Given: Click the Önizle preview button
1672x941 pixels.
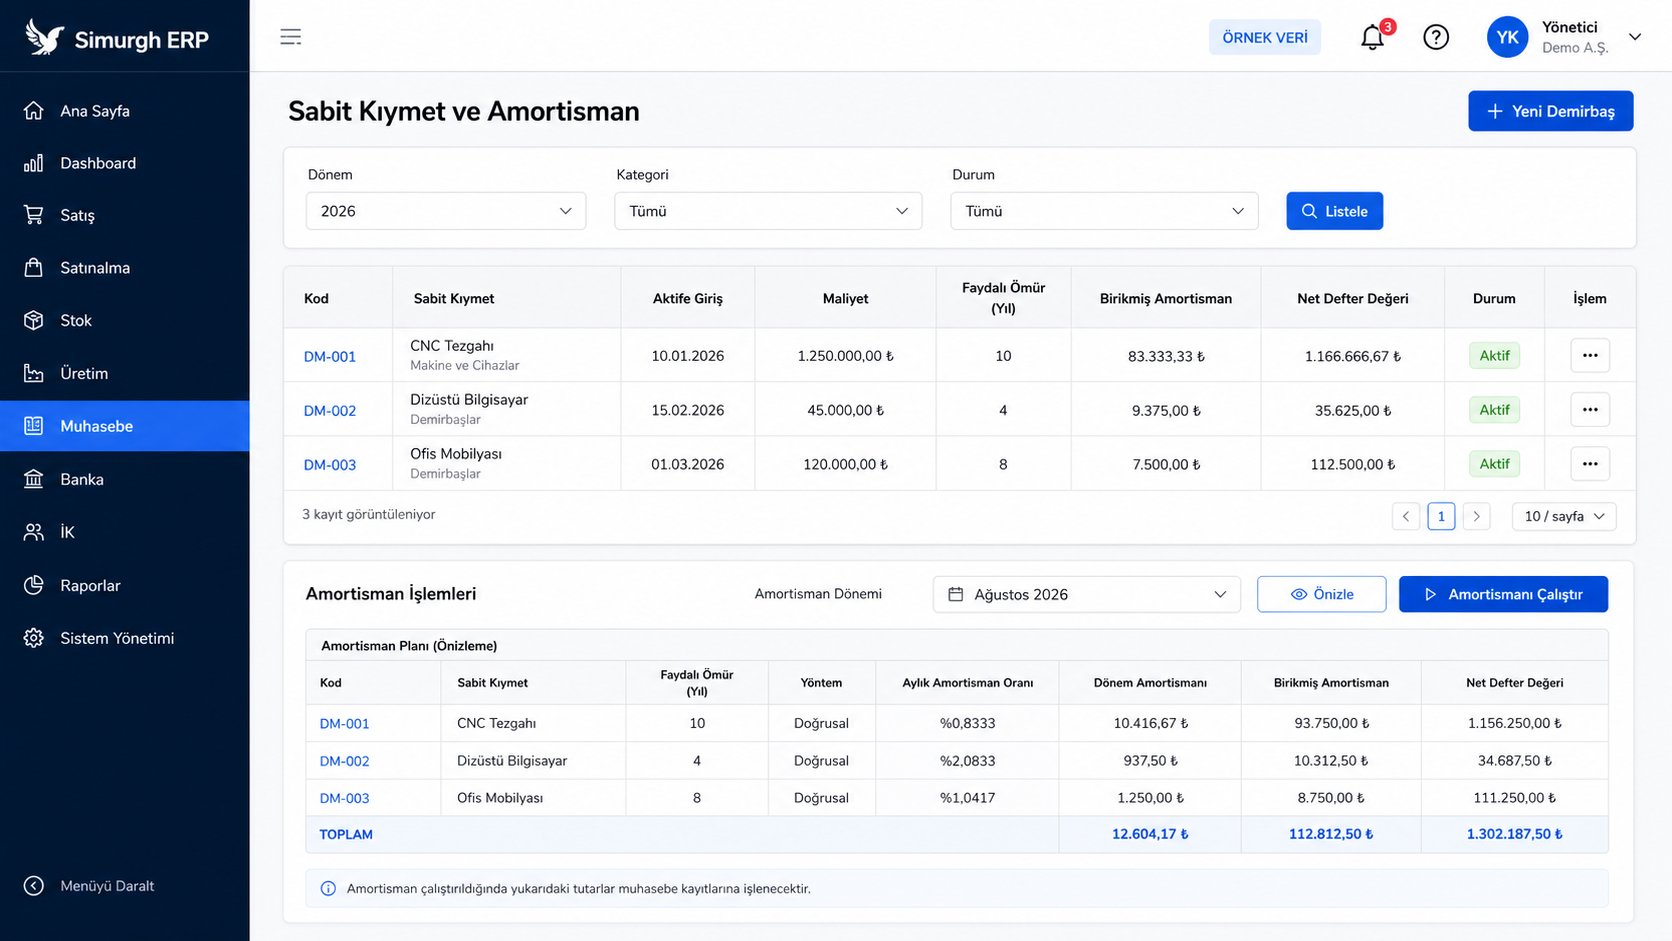Looking at the screenshot, I should (x=1321, y=594).
